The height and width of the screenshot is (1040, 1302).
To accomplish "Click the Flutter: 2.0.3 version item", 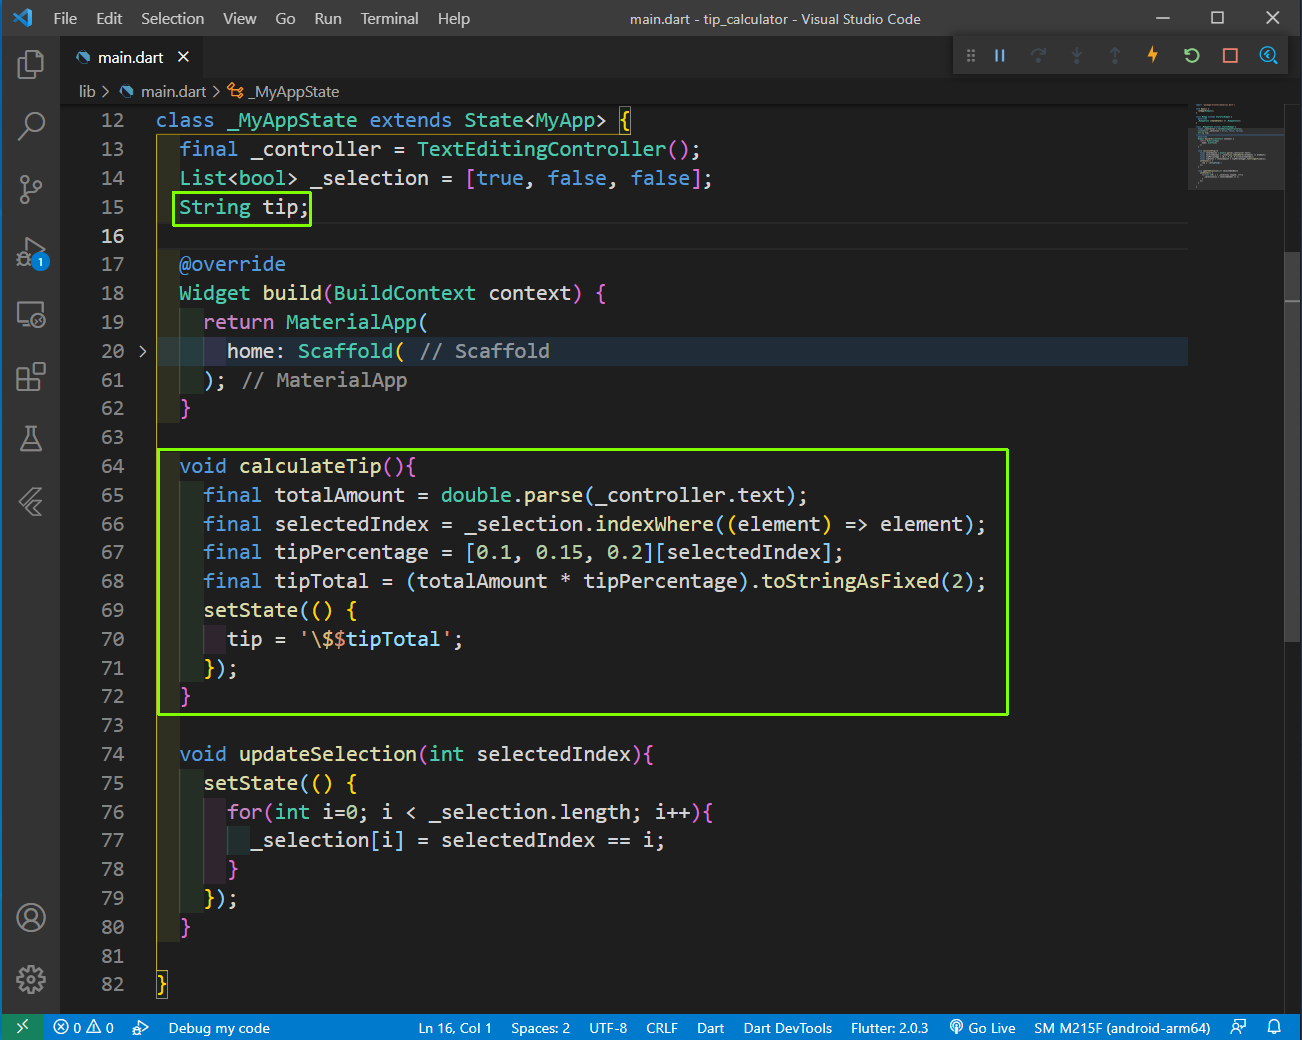I will (889, 1028).
